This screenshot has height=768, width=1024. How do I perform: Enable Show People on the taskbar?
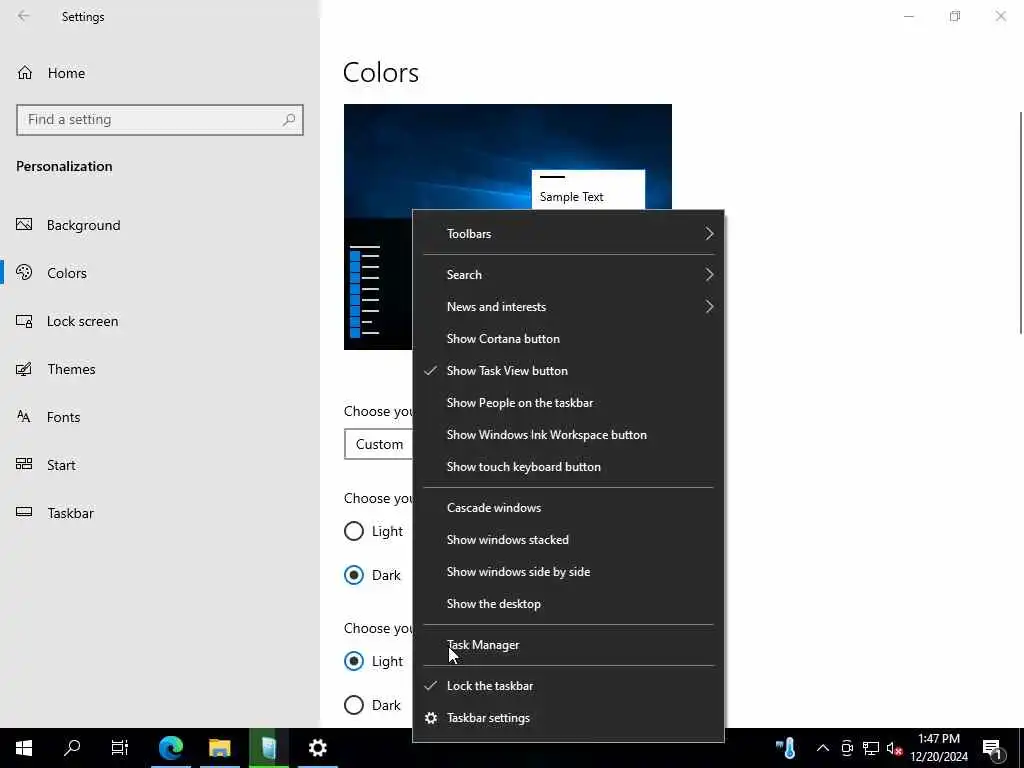point(568,403)
